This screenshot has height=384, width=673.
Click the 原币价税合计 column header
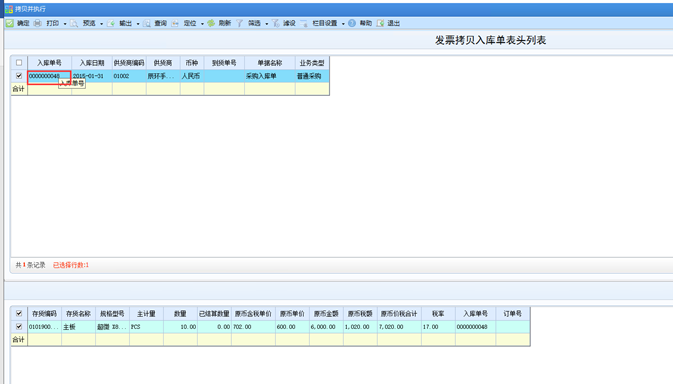pyautogui.click(x=399, y=314)
